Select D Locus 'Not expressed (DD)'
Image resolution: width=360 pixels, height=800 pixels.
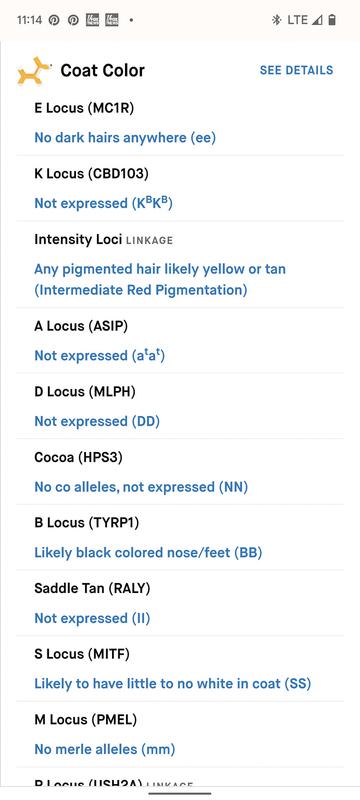[97, 421]
